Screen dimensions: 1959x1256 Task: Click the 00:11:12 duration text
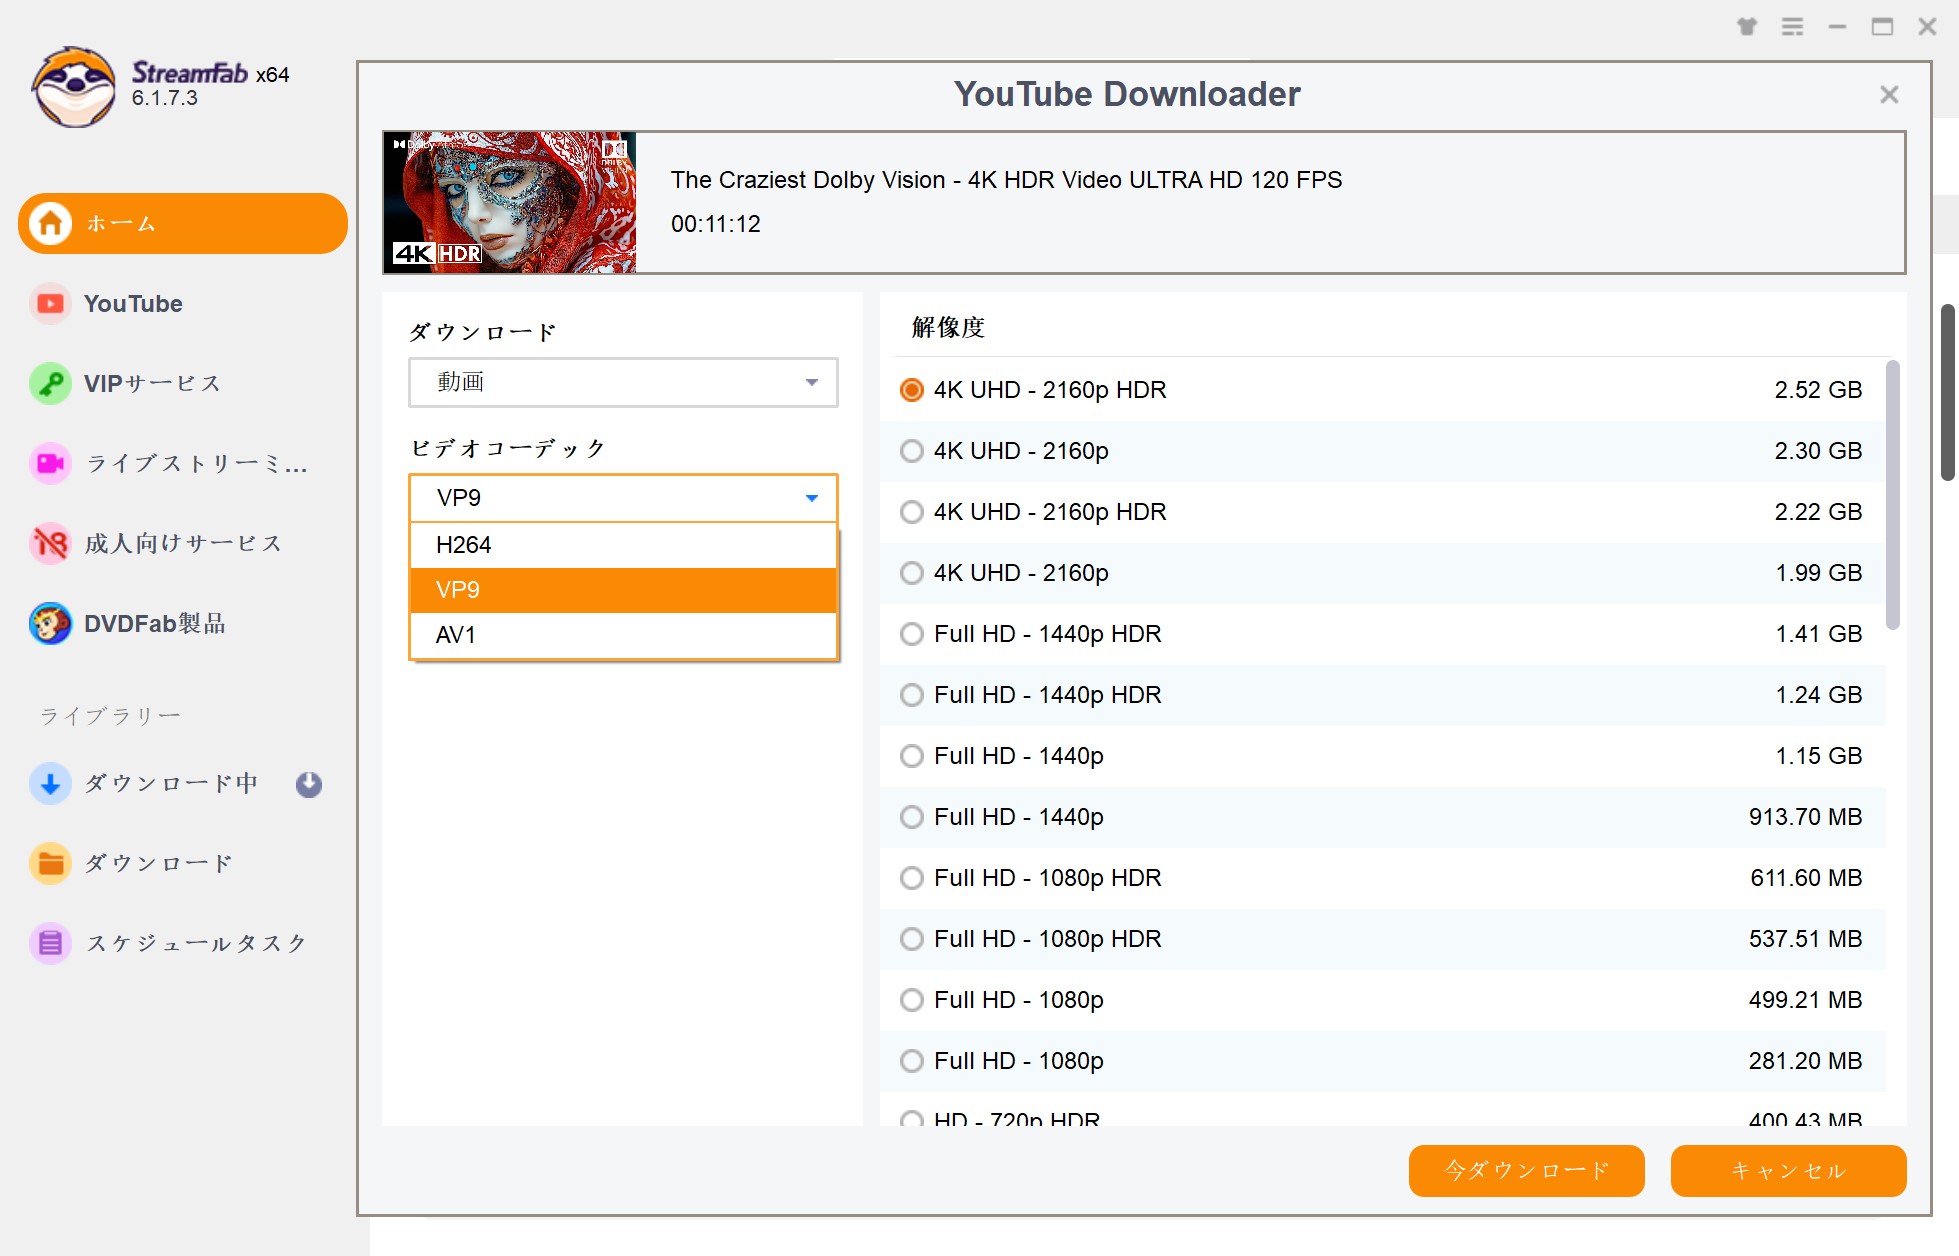click(x=716, y=224)
